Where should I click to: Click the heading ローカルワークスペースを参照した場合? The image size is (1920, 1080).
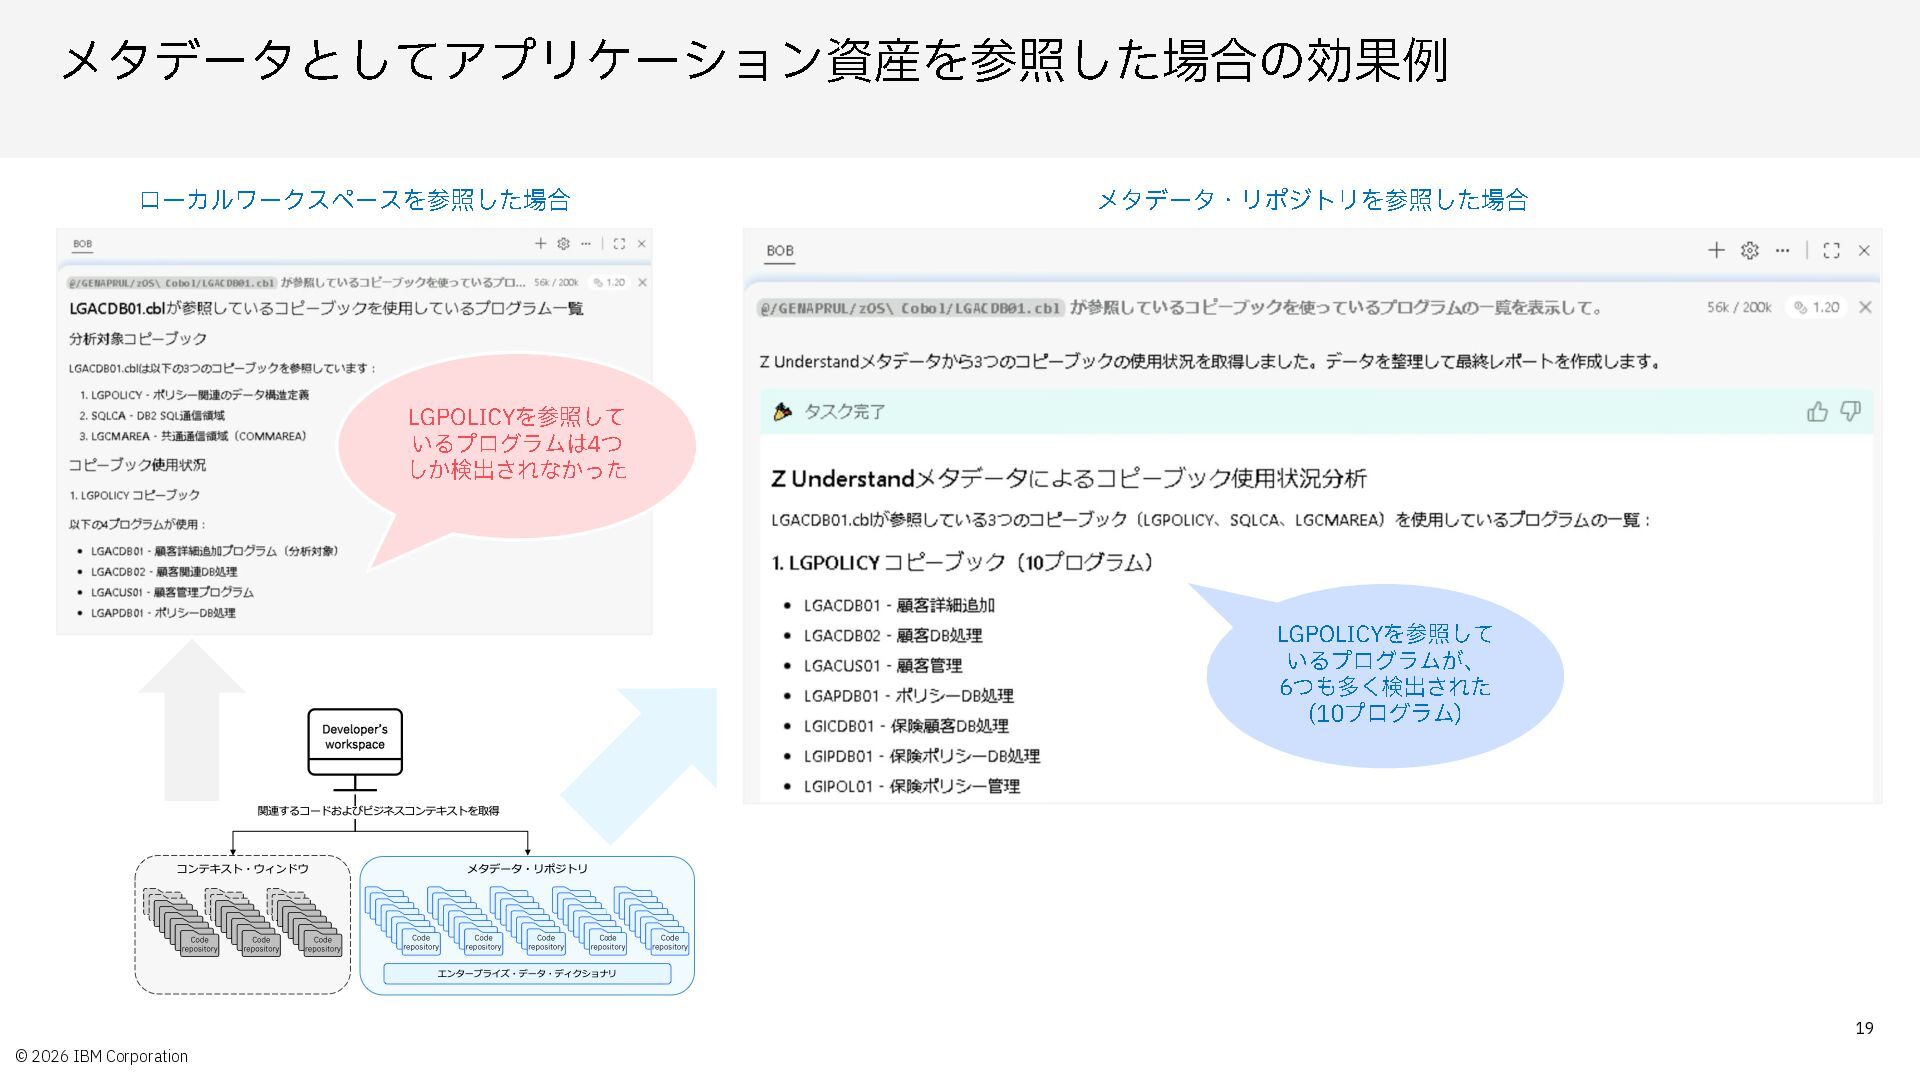pyautogui.click(x=354, y=200)
